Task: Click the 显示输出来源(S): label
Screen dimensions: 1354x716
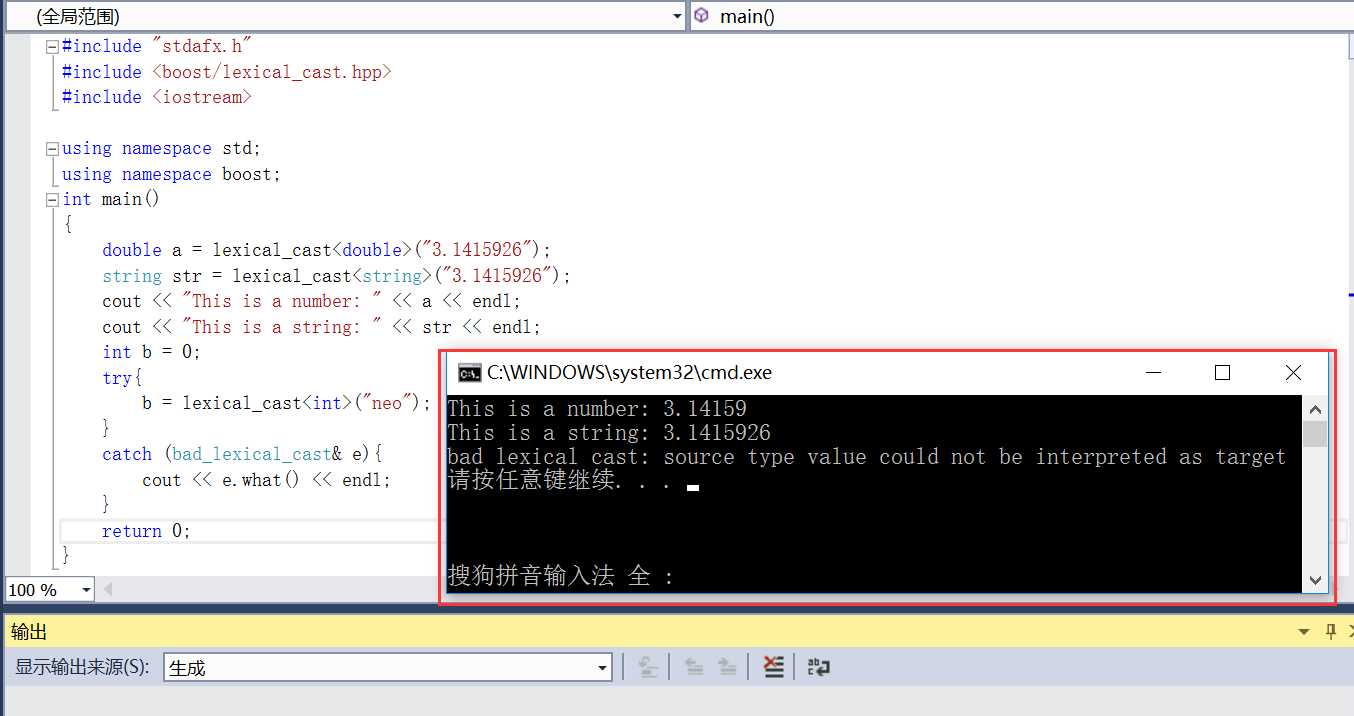Action: tap(82, 667)
